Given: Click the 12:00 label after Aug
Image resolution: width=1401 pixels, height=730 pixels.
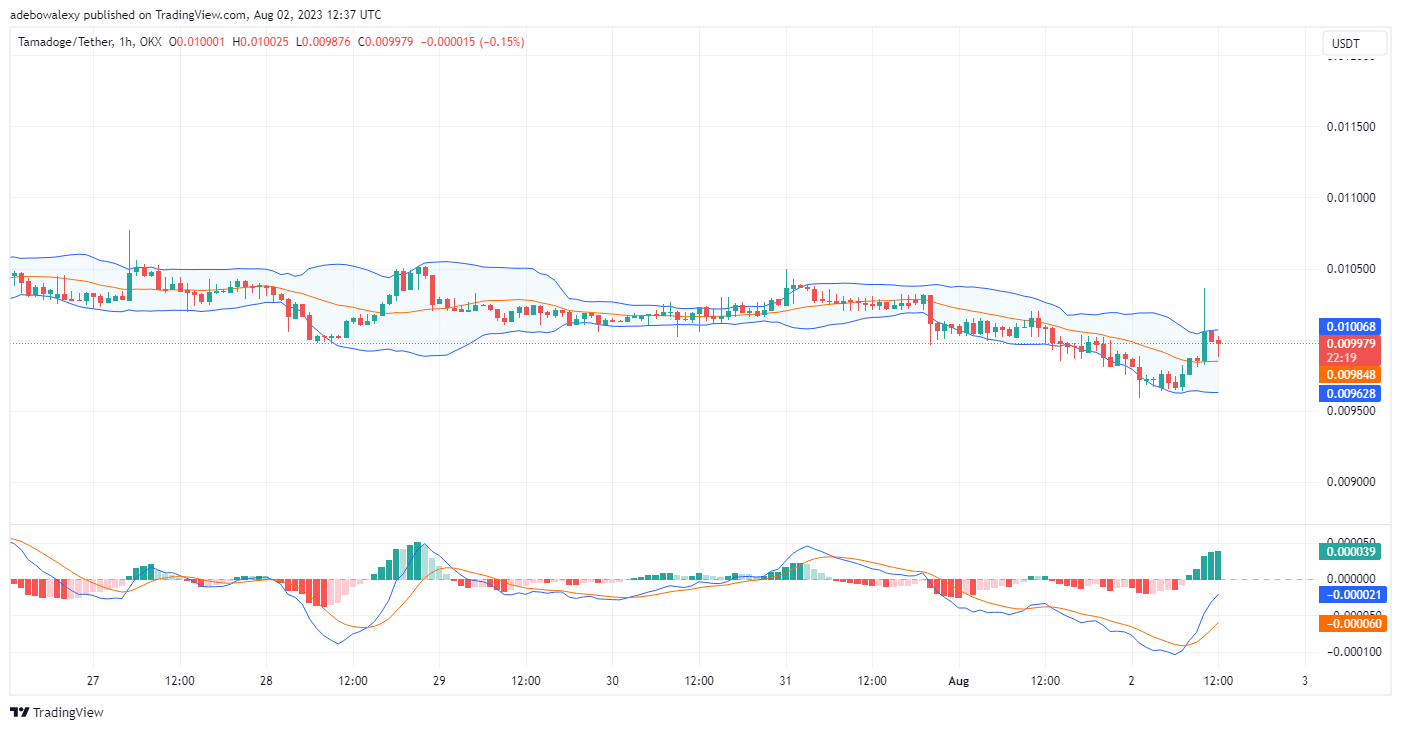Looking at the screenshot, I should tap(1045, 680).
